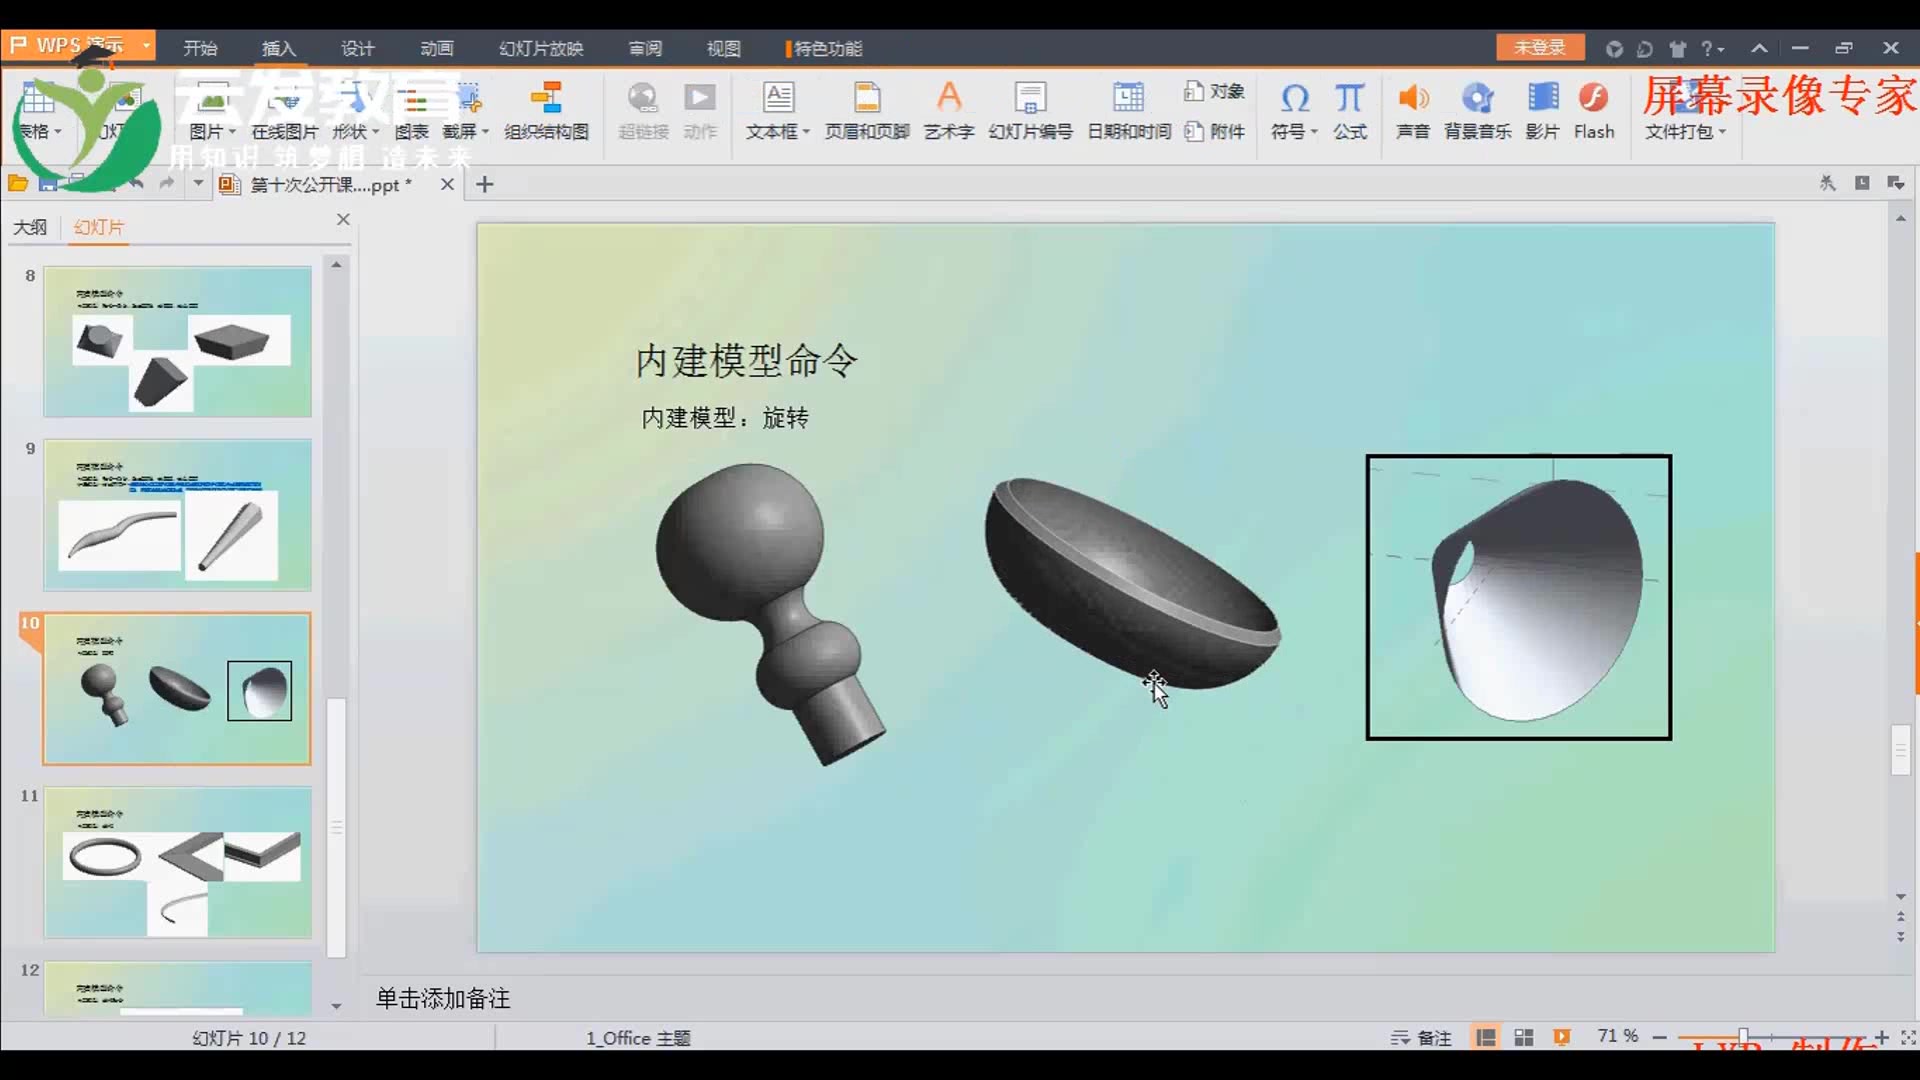
Task: Open the Design (设计) ribbon tab
Action: pos(357,48)
